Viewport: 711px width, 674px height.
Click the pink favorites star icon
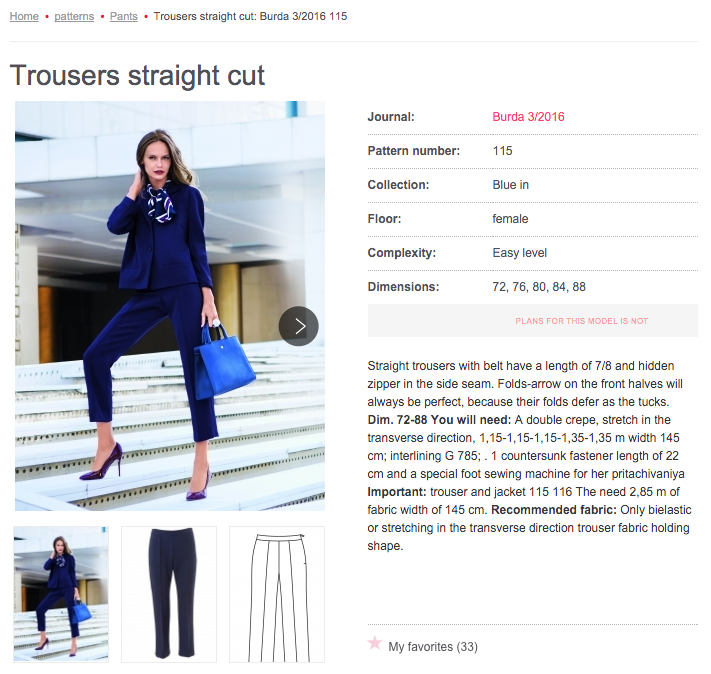(375, 643)
